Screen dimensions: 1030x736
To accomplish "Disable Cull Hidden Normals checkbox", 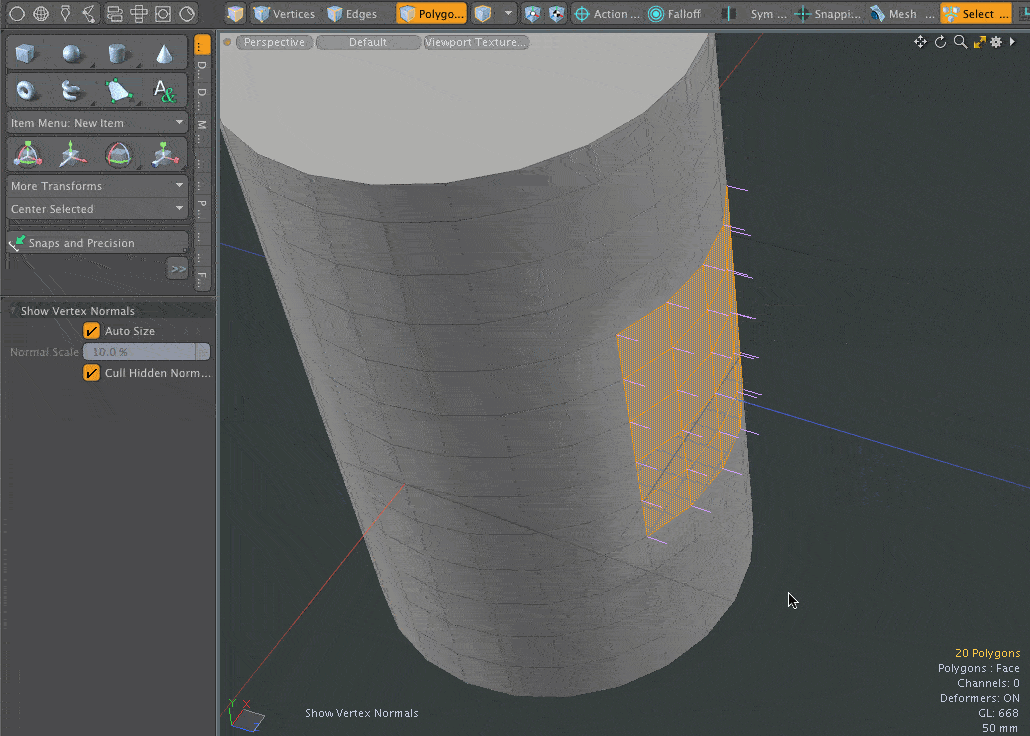I will point(92,373).
